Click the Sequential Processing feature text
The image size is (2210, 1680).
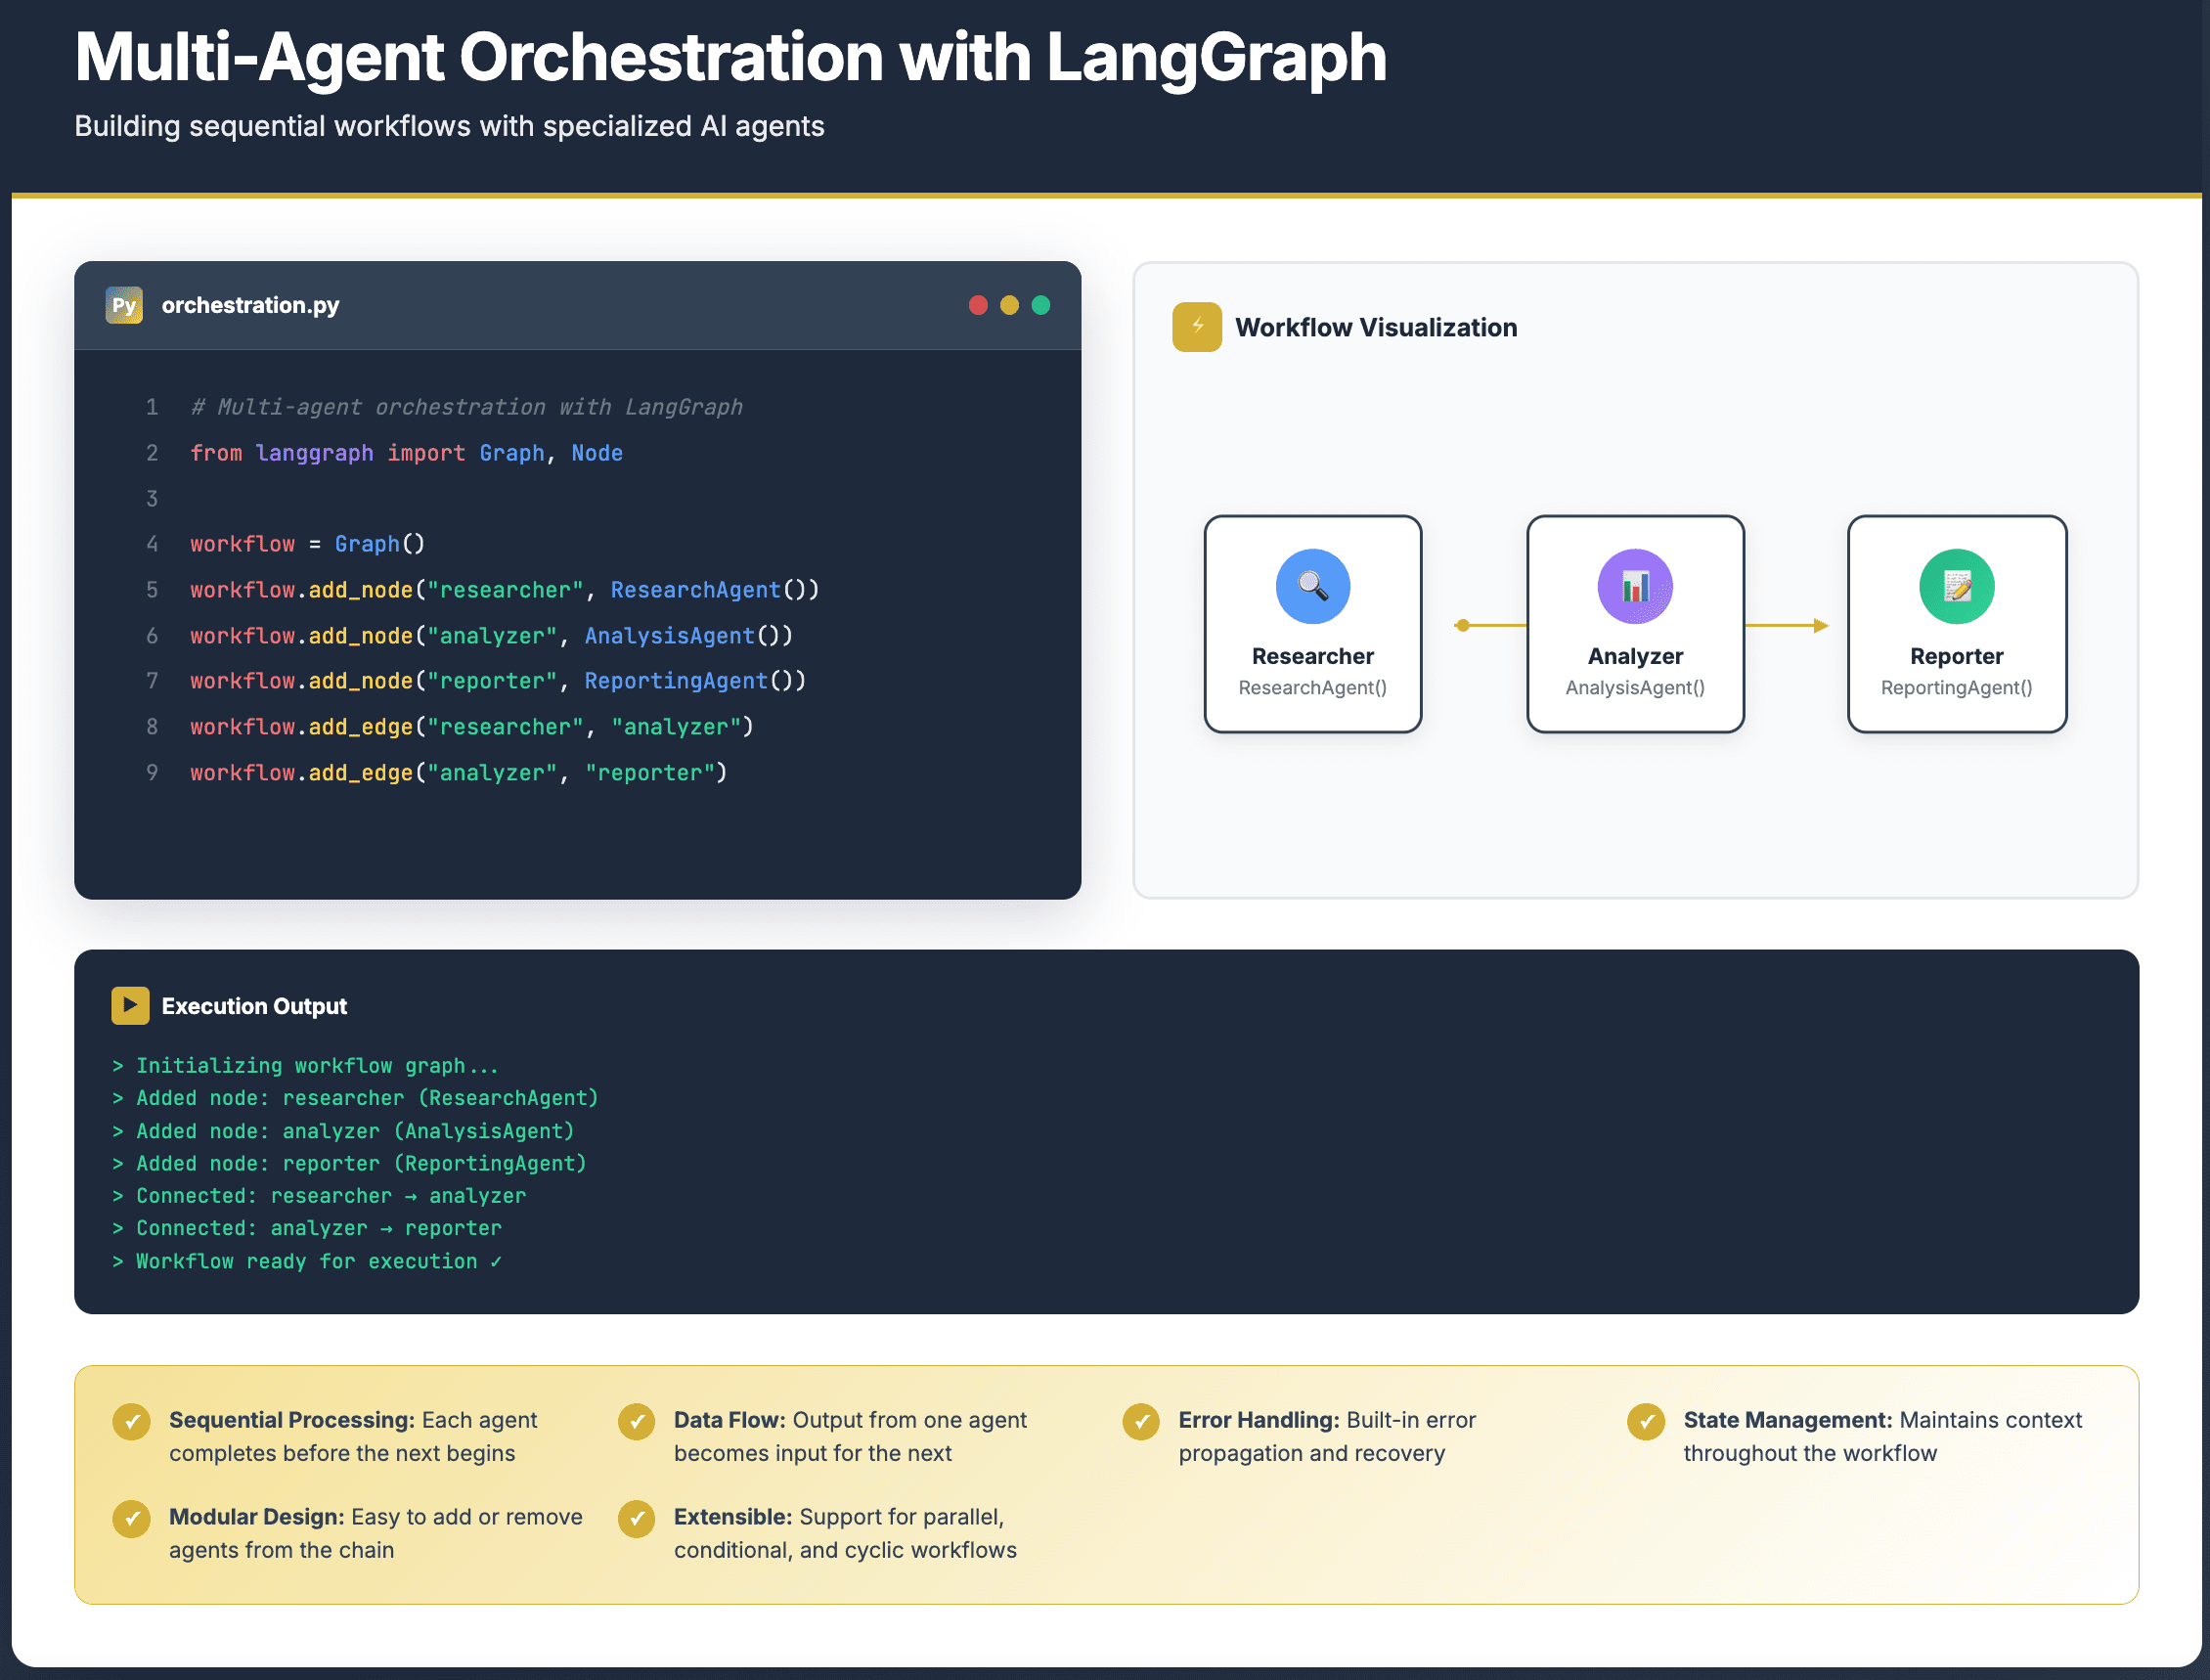353,1436
